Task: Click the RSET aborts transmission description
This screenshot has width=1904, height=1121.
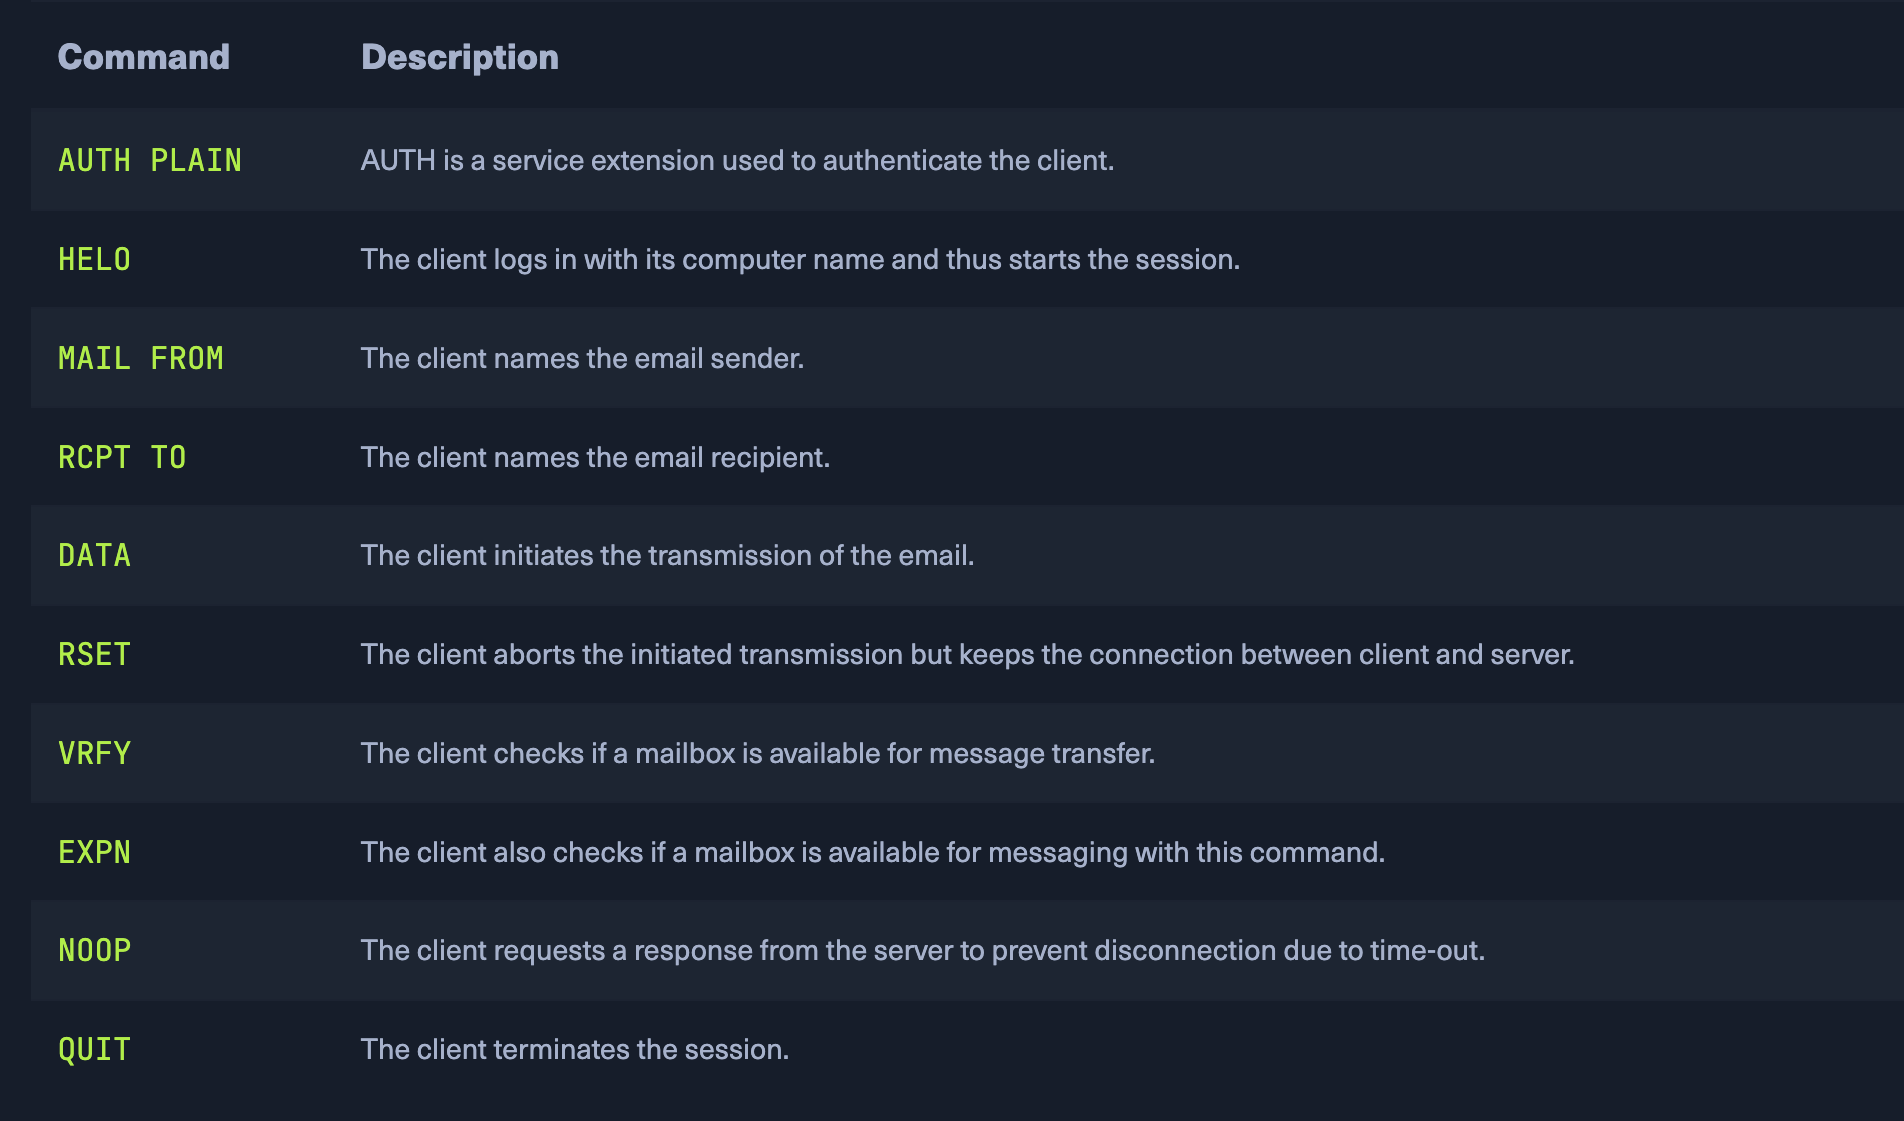Action: click(967, 654)
